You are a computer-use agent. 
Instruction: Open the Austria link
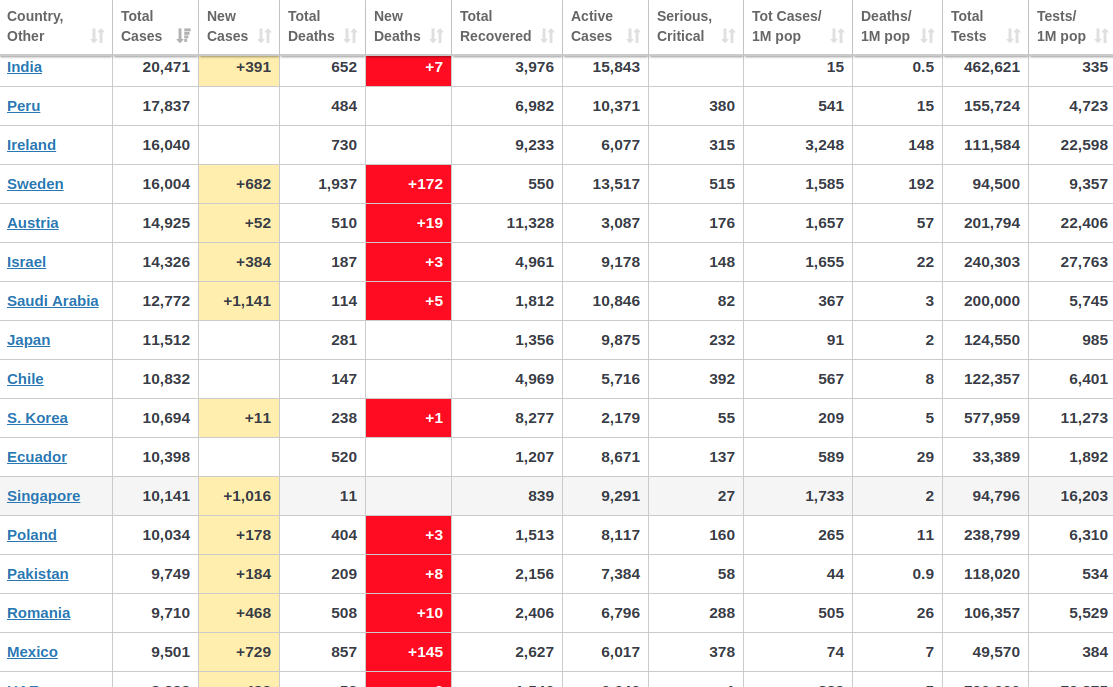pos(33,223)
